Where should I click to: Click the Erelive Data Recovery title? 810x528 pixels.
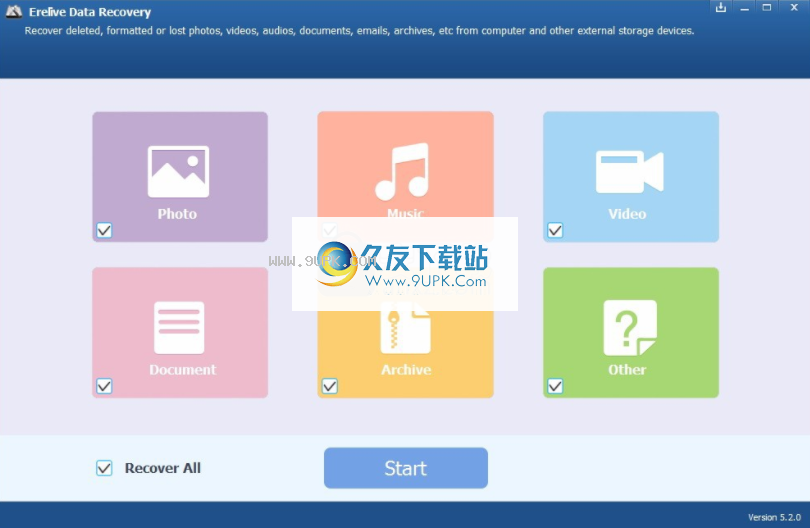90,12
